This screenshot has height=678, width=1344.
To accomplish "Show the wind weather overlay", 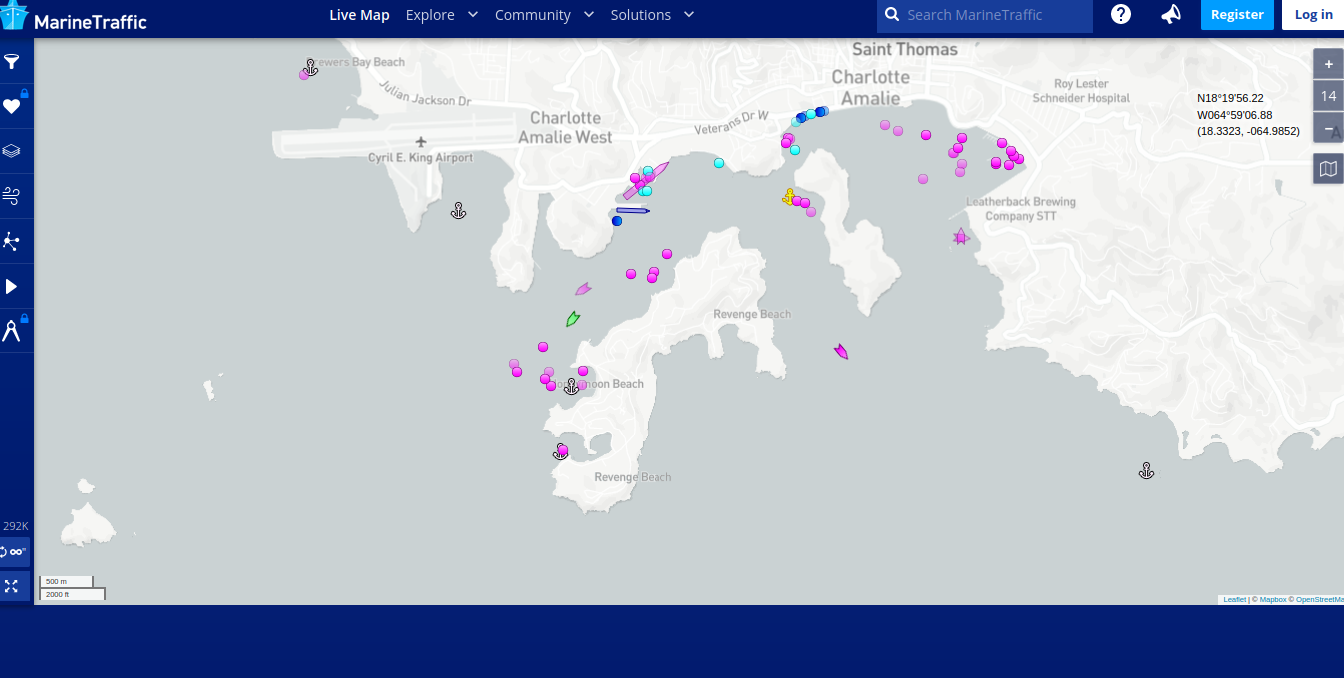I will 11,196.
